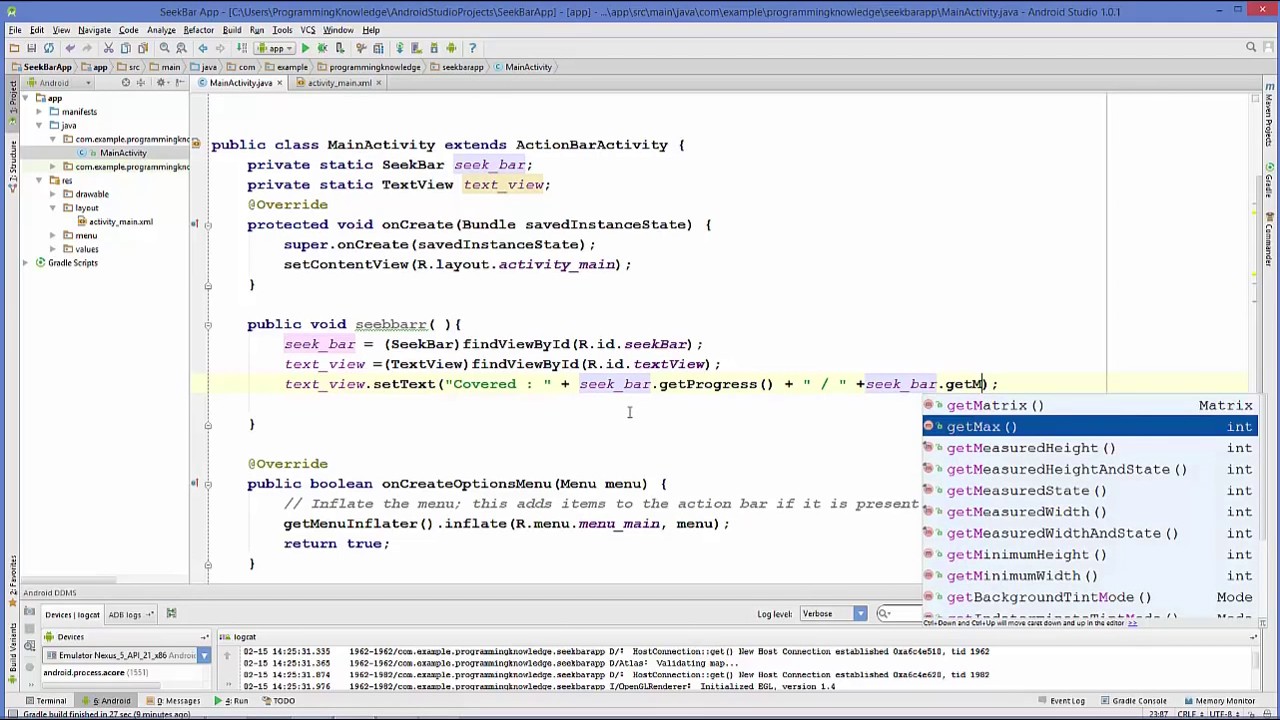Screen dimensions: 1280x720
Task: Open the Emulator Nexus_5 device dropdown
Action: tap(126, 655)
